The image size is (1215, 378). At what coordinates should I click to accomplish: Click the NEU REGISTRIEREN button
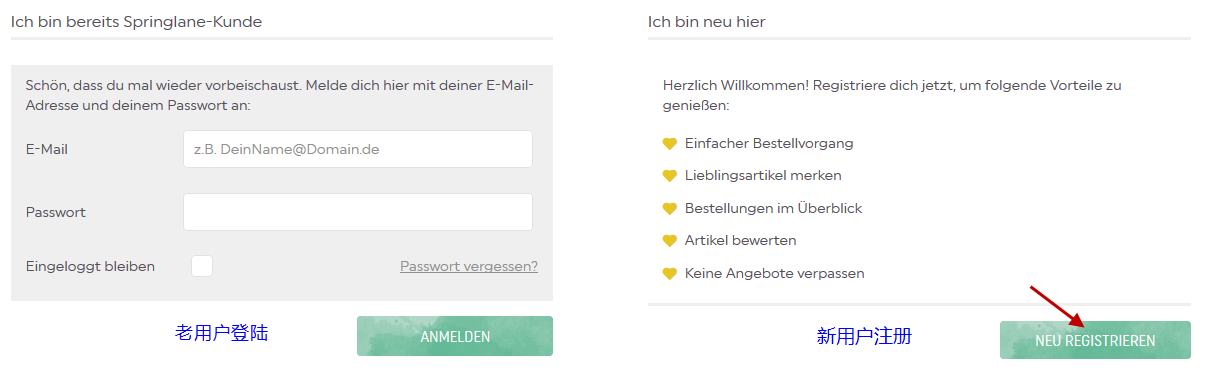1095,340
